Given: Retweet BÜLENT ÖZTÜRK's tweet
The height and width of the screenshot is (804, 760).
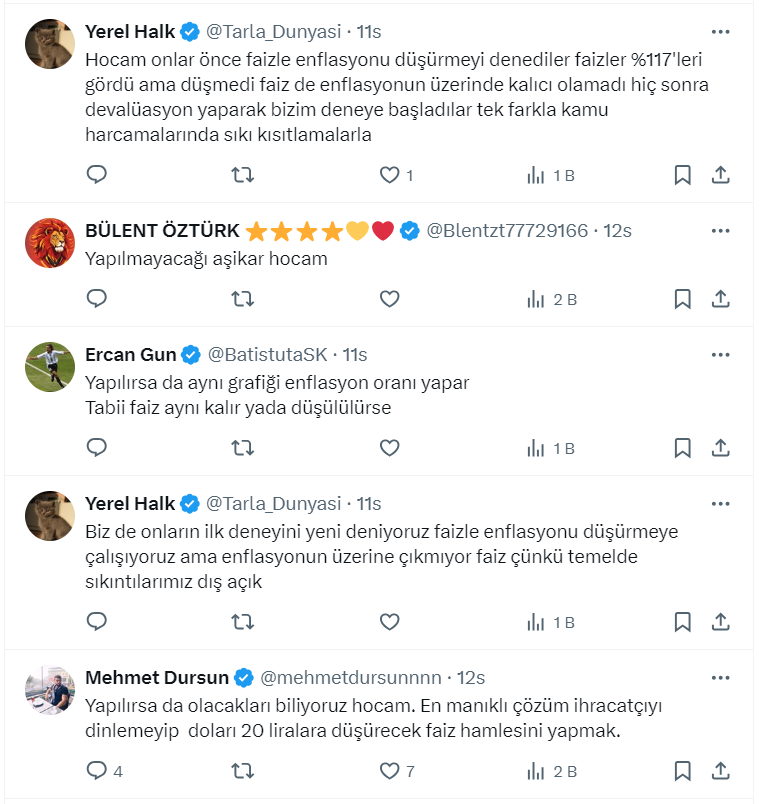Looking at the screenshot, I should (x=242, y=298).
